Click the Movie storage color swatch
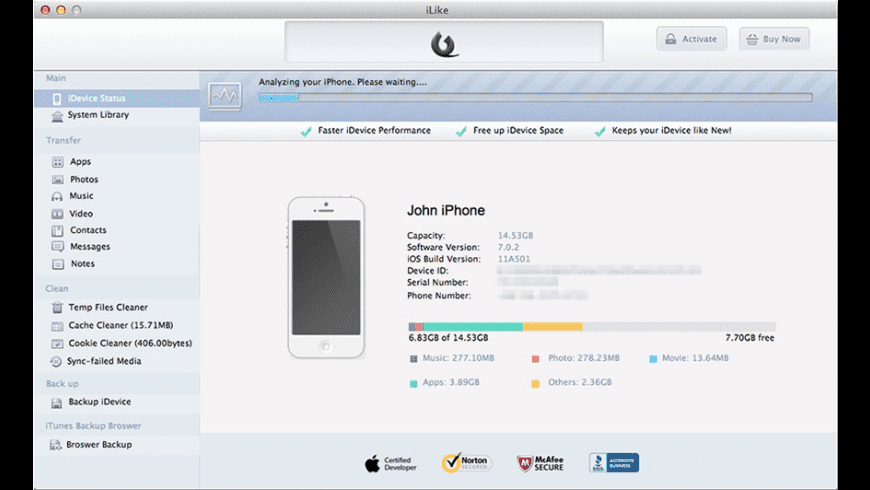Screen dimensions: 870x490 coord(653,359)
